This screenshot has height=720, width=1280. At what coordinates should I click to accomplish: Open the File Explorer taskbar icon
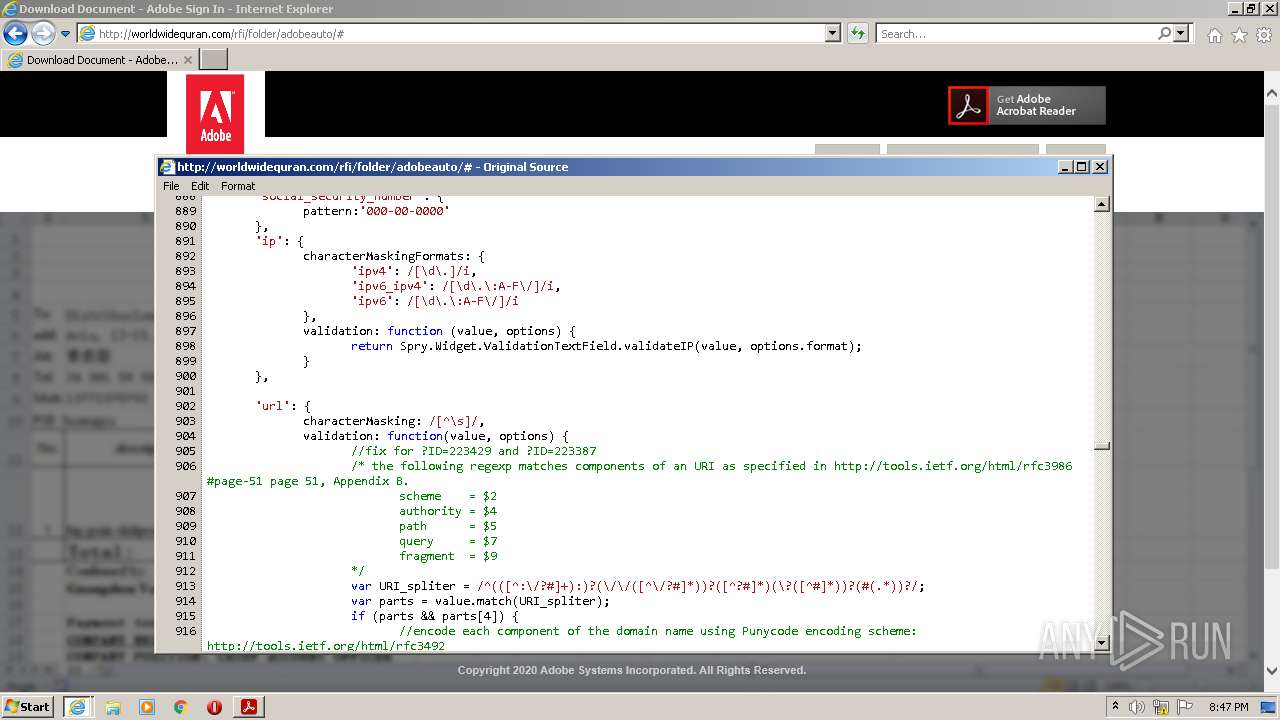113,707
